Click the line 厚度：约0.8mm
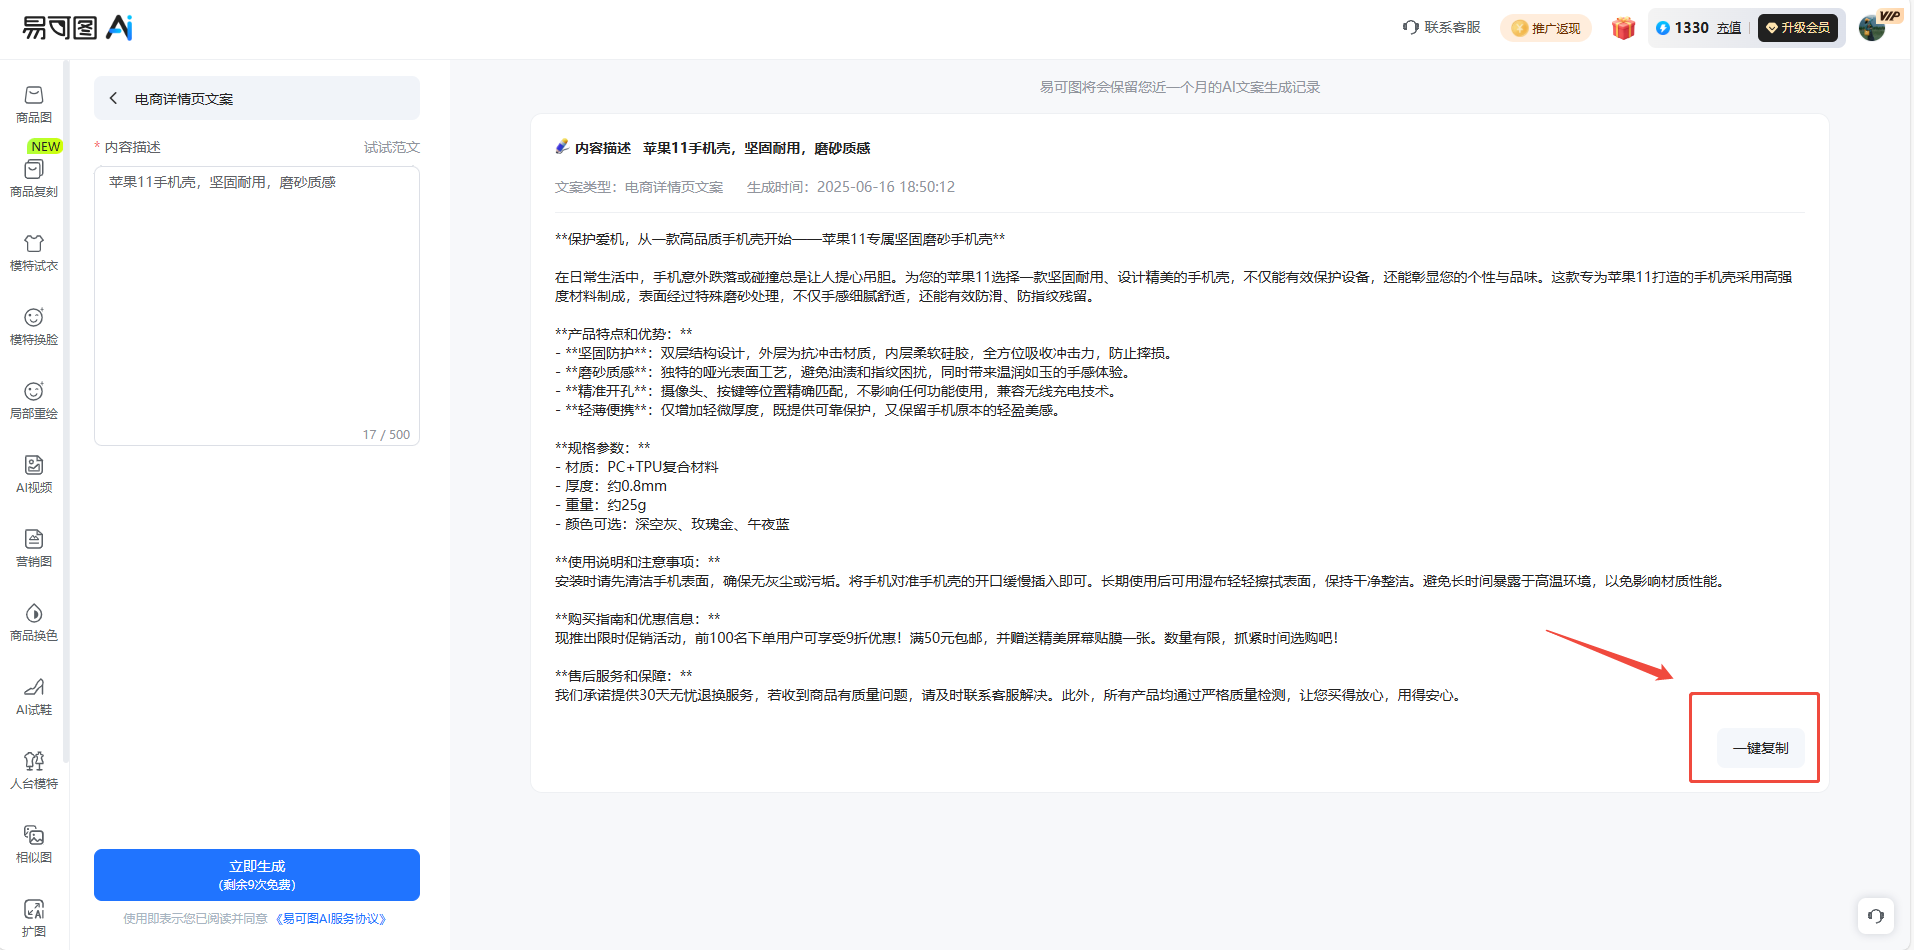Viewport: 1914px width, 950px height. [x=611, y=486]
